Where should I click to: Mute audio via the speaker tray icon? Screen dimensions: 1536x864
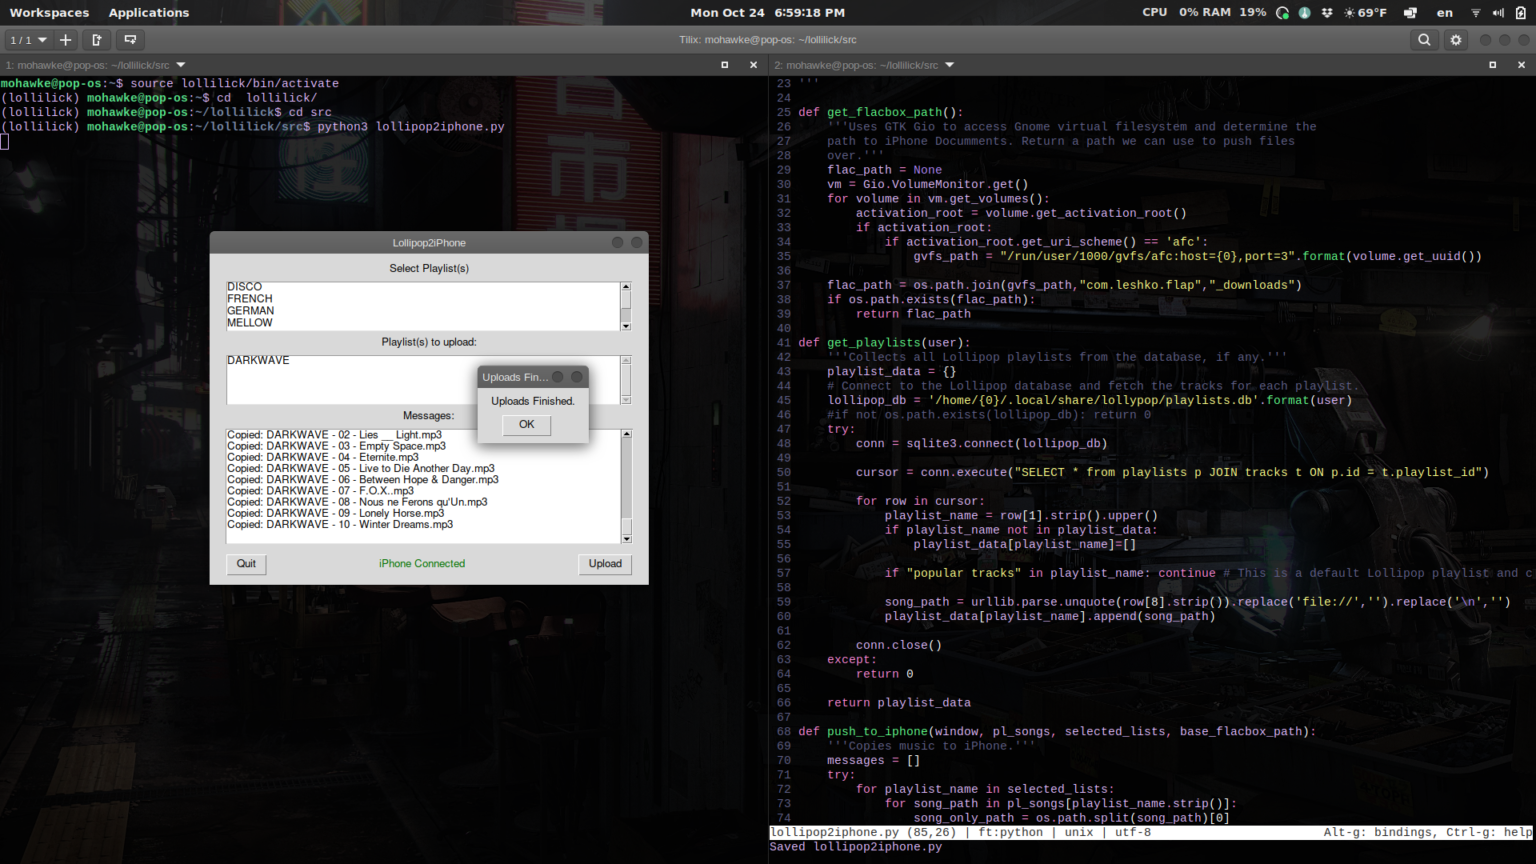coord(1497,12)
